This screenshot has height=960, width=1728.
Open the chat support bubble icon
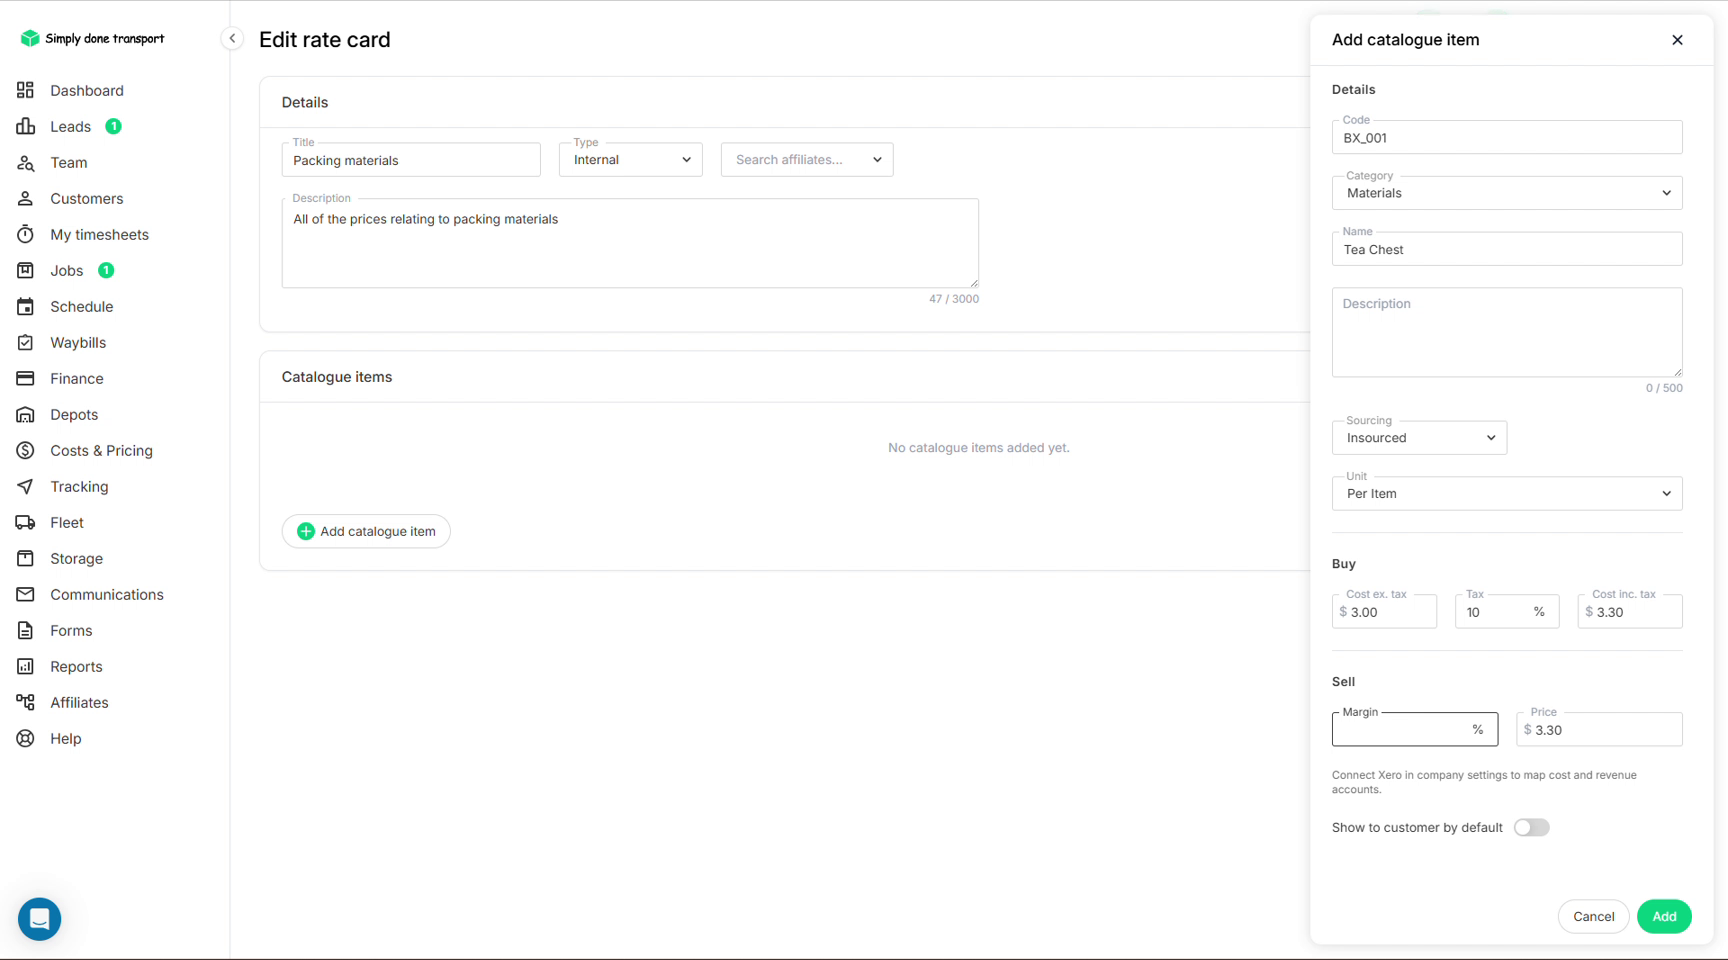point(40,919)
